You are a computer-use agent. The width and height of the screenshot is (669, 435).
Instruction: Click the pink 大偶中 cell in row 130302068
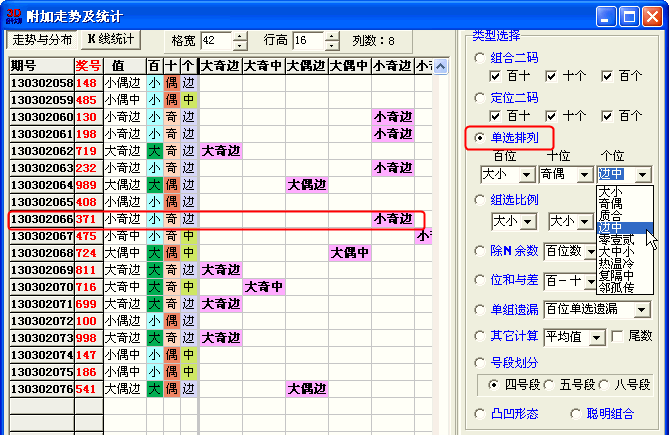pos(349,253)
